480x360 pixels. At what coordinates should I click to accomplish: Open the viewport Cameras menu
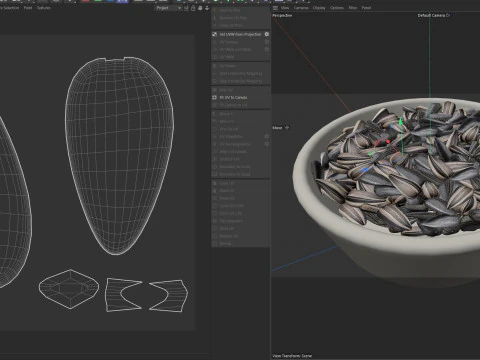[301, 8]
